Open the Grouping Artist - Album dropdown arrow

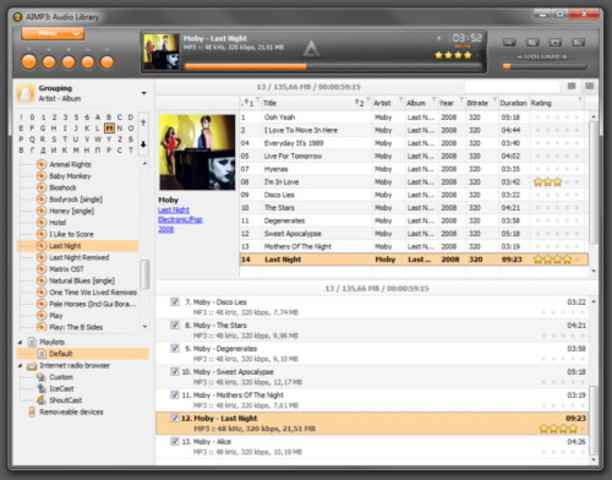144,93
